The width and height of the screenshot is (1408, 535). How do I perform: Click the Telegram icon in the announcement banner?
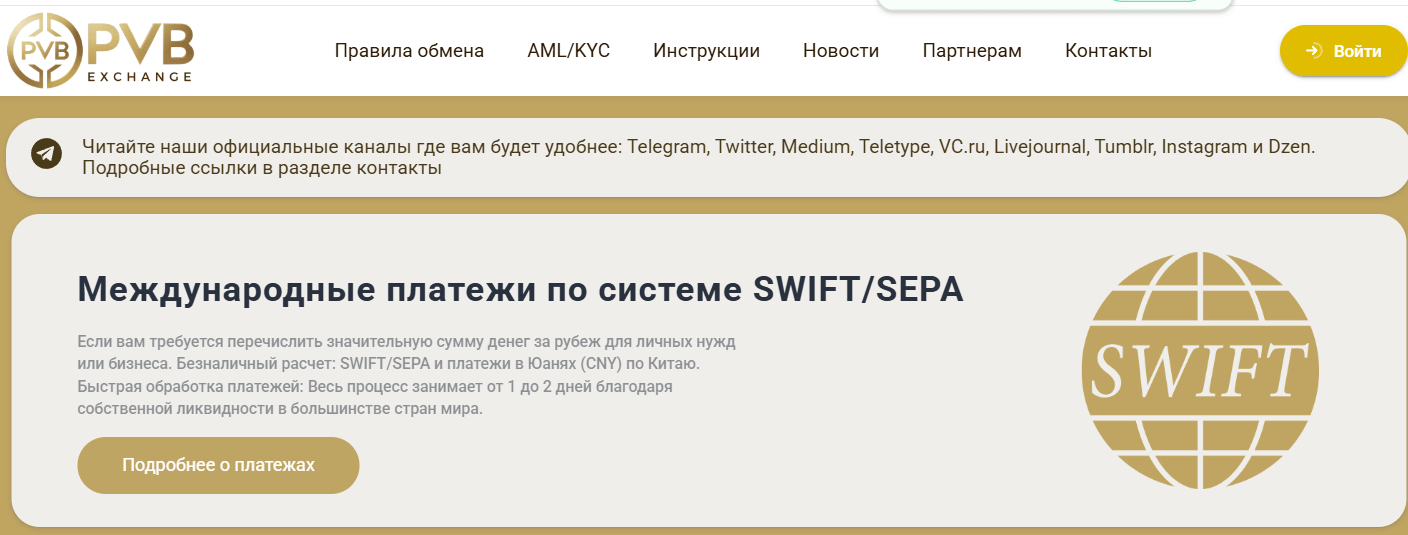pyautogui.click(x=46, y=154)
